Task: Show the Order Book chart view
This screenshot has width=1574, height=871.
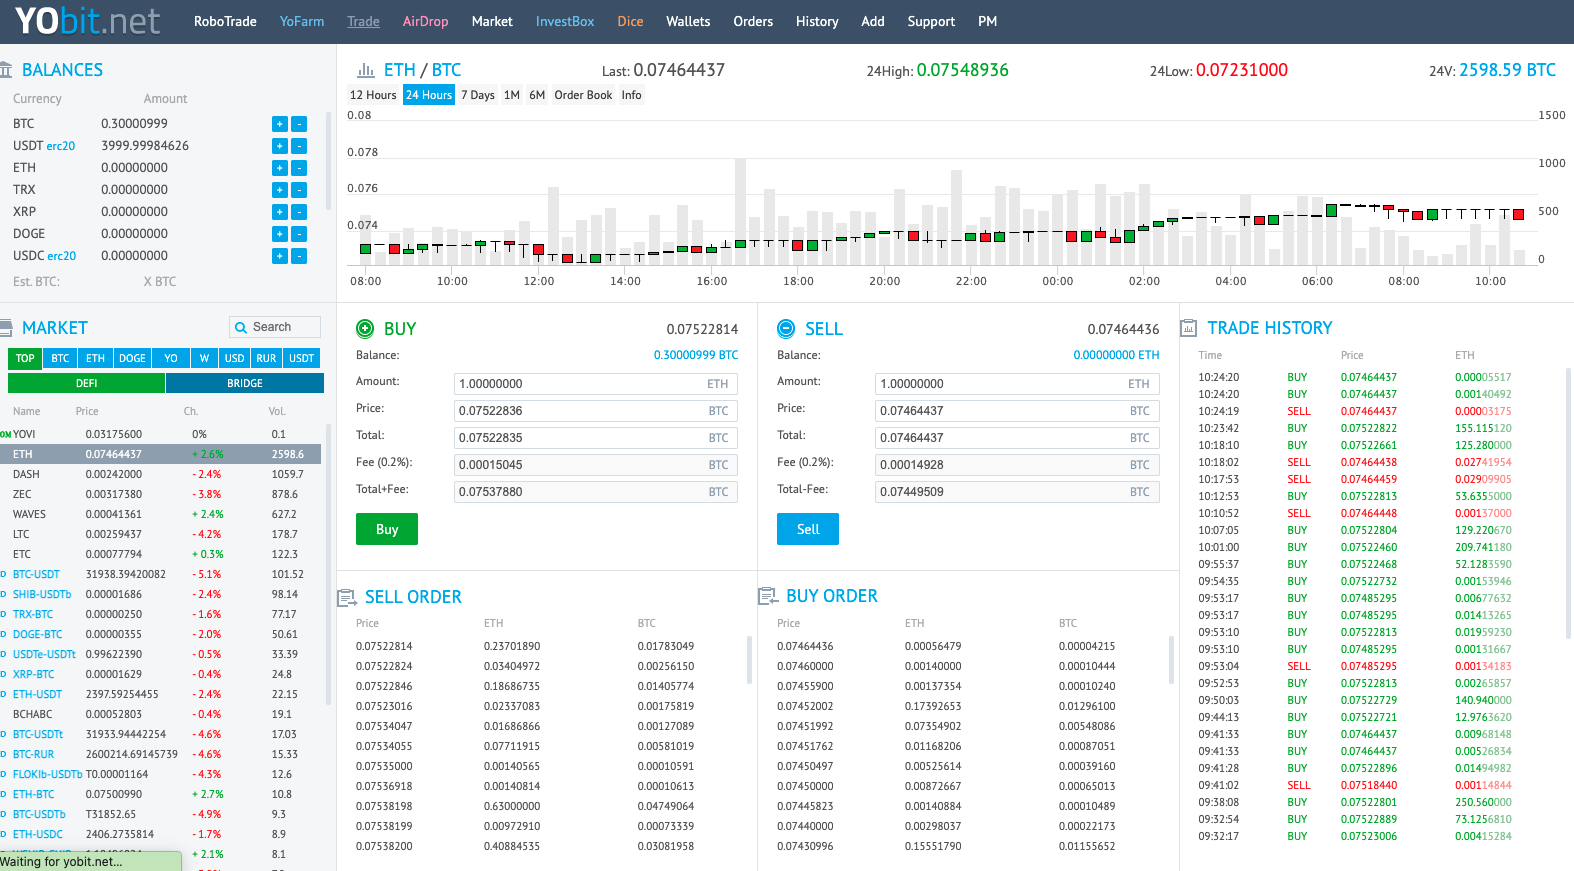Action: 583,95
